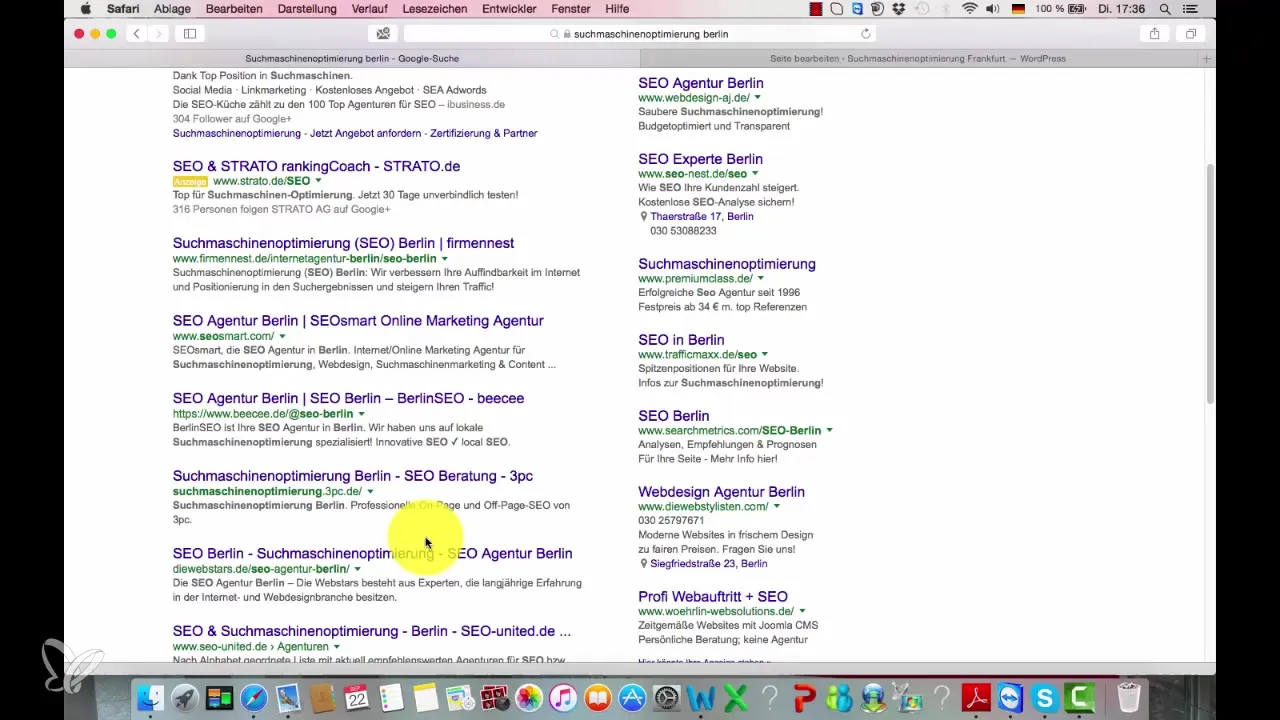Screen dimensions: 1280x720
Task: Open SEO & STRATO rankingCoach result
Action: pyautogui.click(x=316, y=166)
